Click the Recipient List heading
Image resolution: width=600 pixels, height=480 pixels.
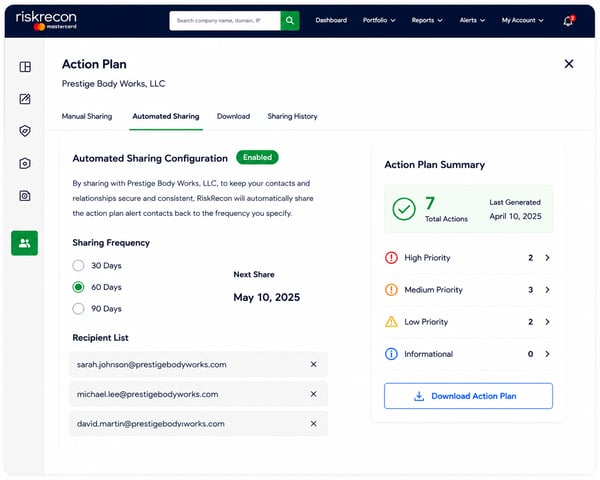click(x=100, y=338)
